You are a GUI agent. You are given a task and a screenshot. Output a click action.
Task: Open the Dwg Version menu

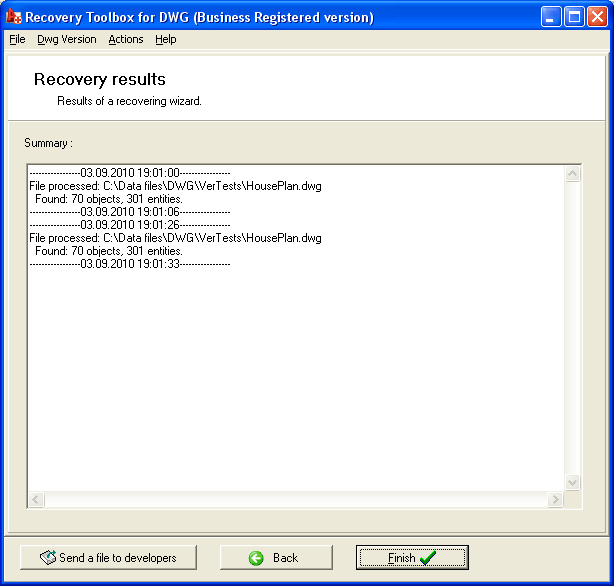pyautogui.click(x=67, y=40)
